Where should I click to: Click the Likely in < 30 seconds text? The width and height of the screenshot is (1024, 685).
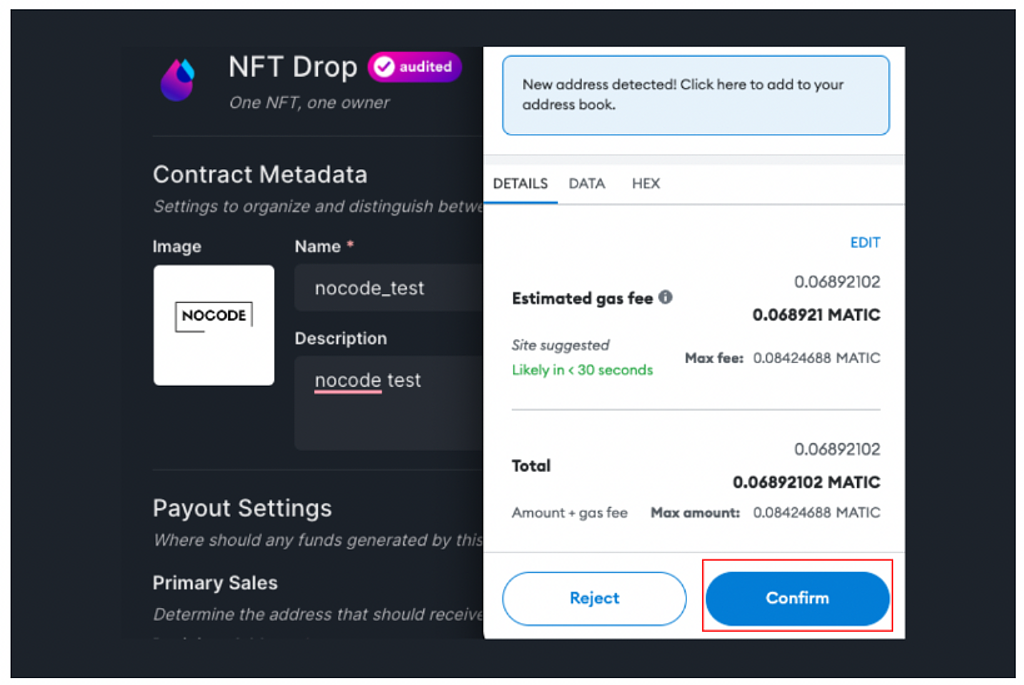tap(582, 370)
